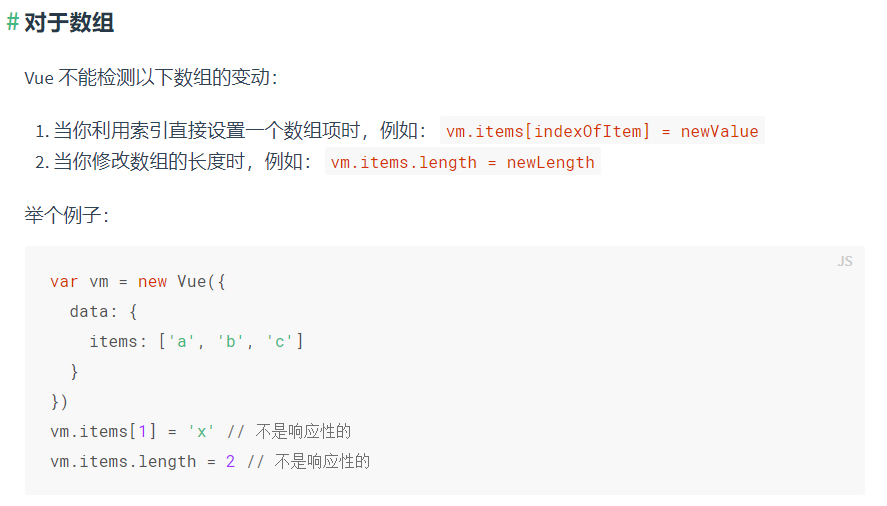Click the green # anchor before 对于数组
Screen dimensions: 887x506
(12, 23)
